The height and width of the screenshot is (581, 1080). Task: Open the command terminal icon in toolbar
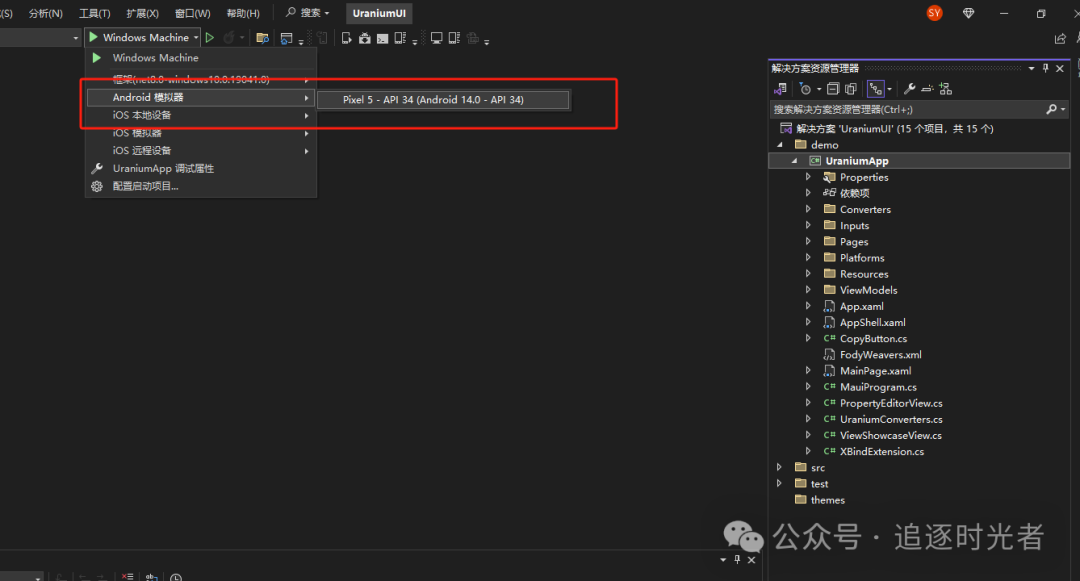click(x=382, y=38)
